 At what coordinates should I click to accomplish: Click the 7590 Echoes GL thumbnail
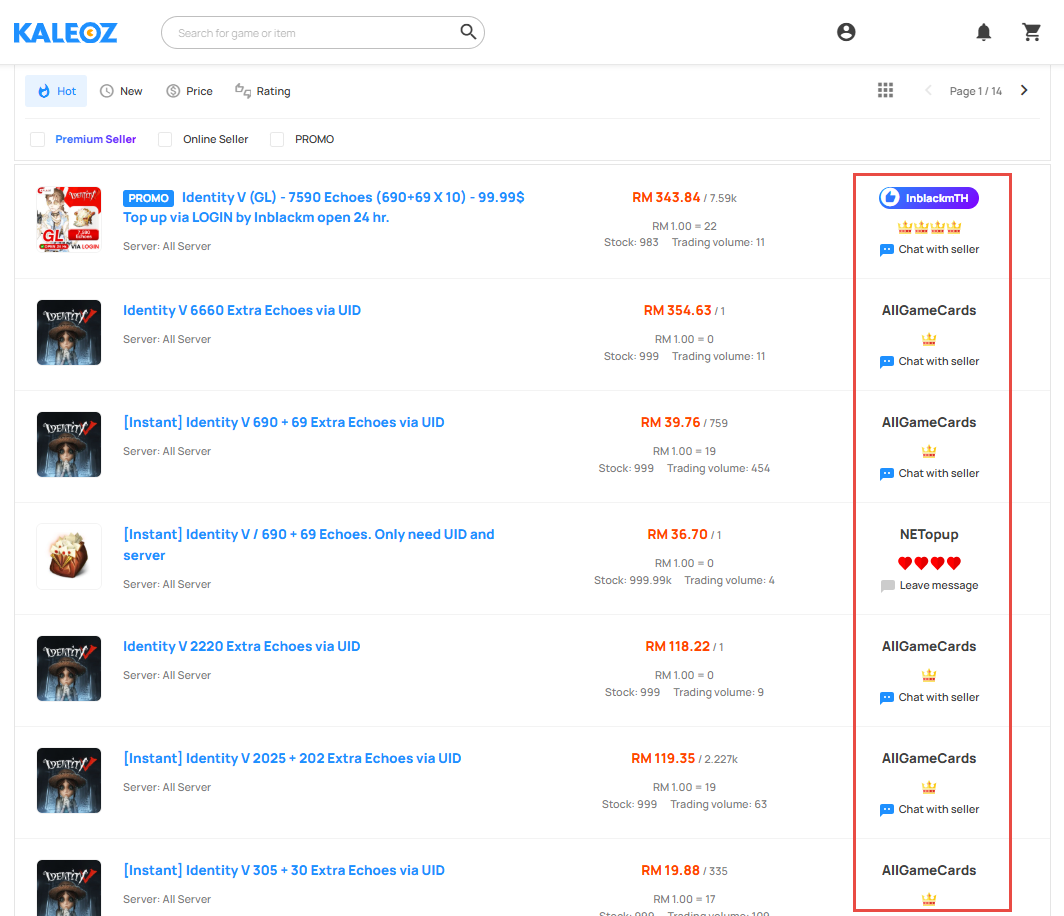[x=69, y=219]
